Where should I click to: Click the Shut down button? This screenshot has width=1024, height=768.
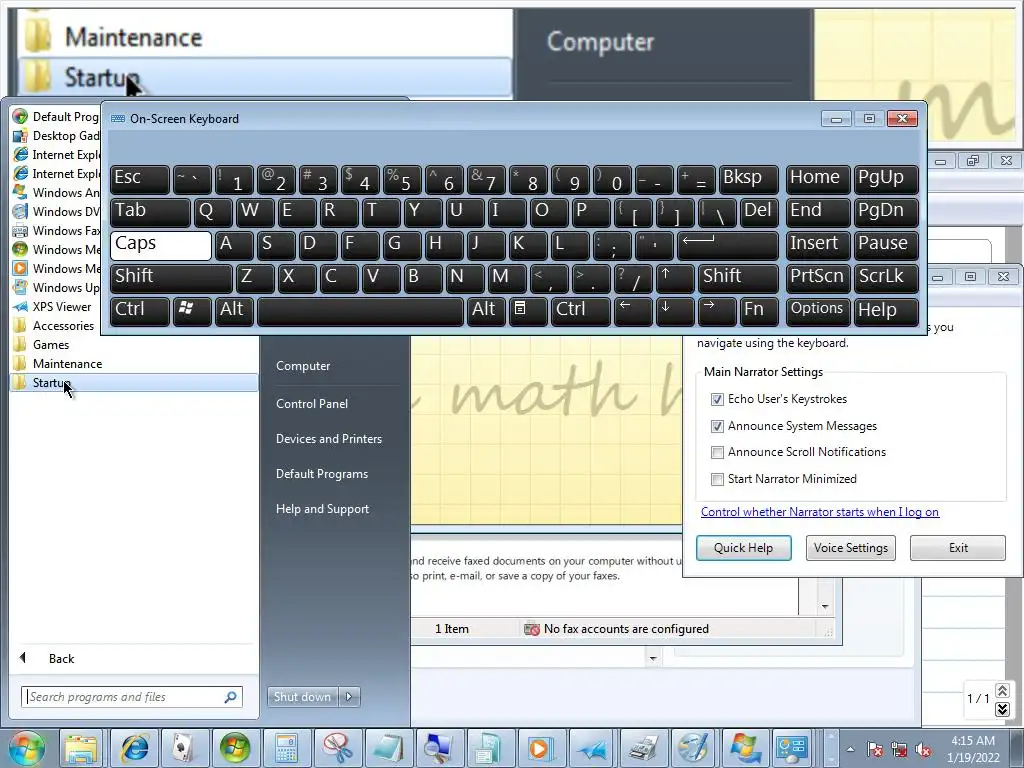coord(302,697)
